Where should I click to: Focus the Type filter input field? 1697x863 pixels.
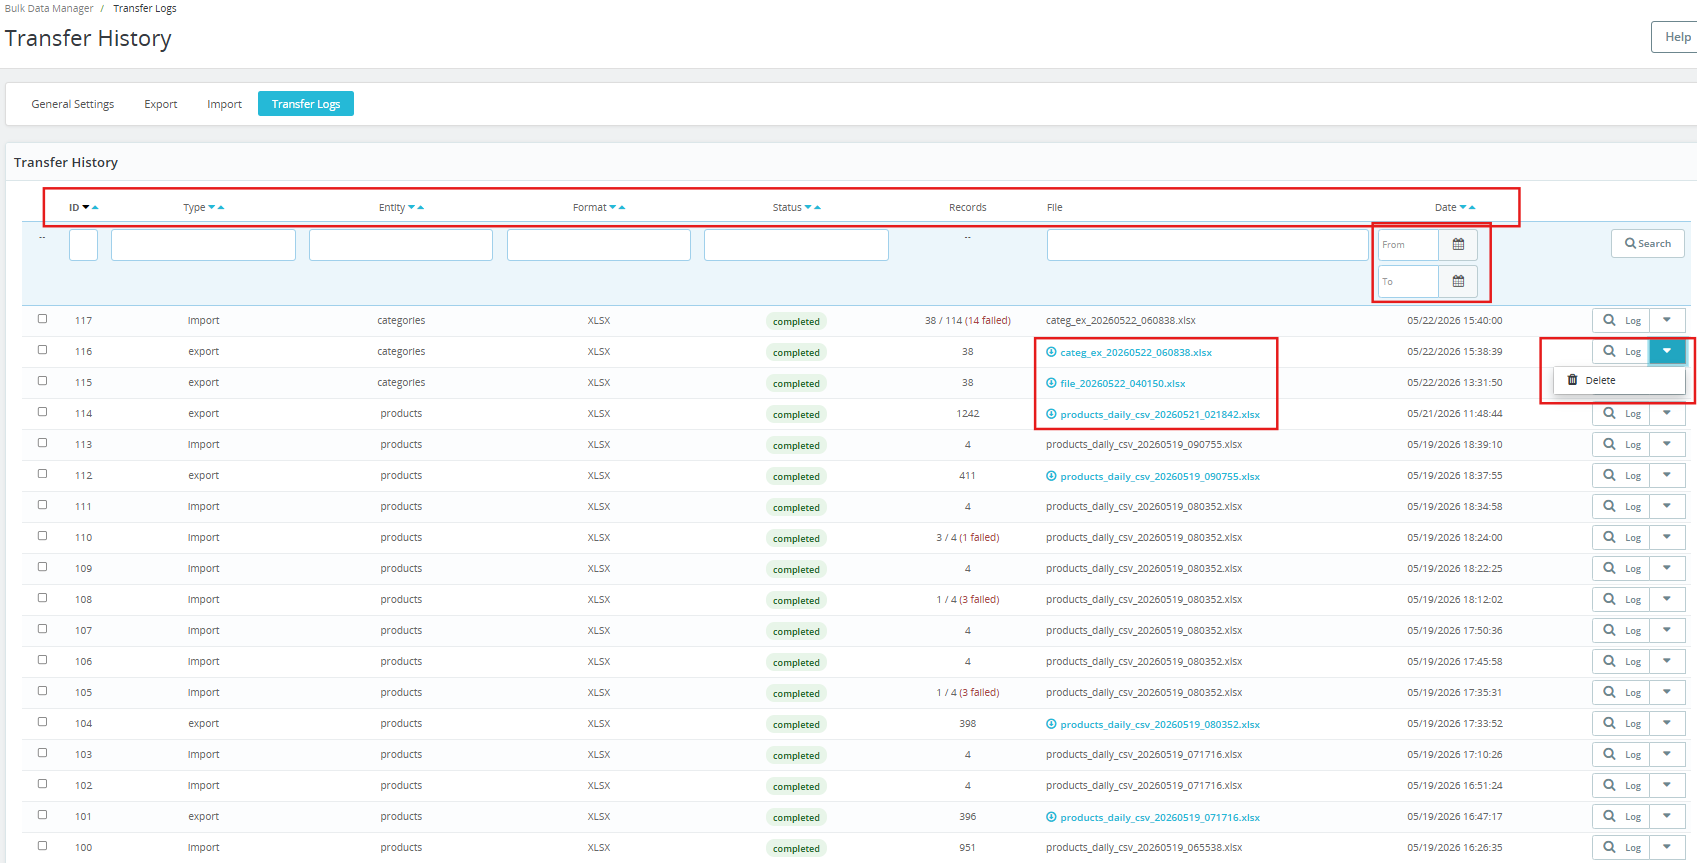click(x=203, y=245)
